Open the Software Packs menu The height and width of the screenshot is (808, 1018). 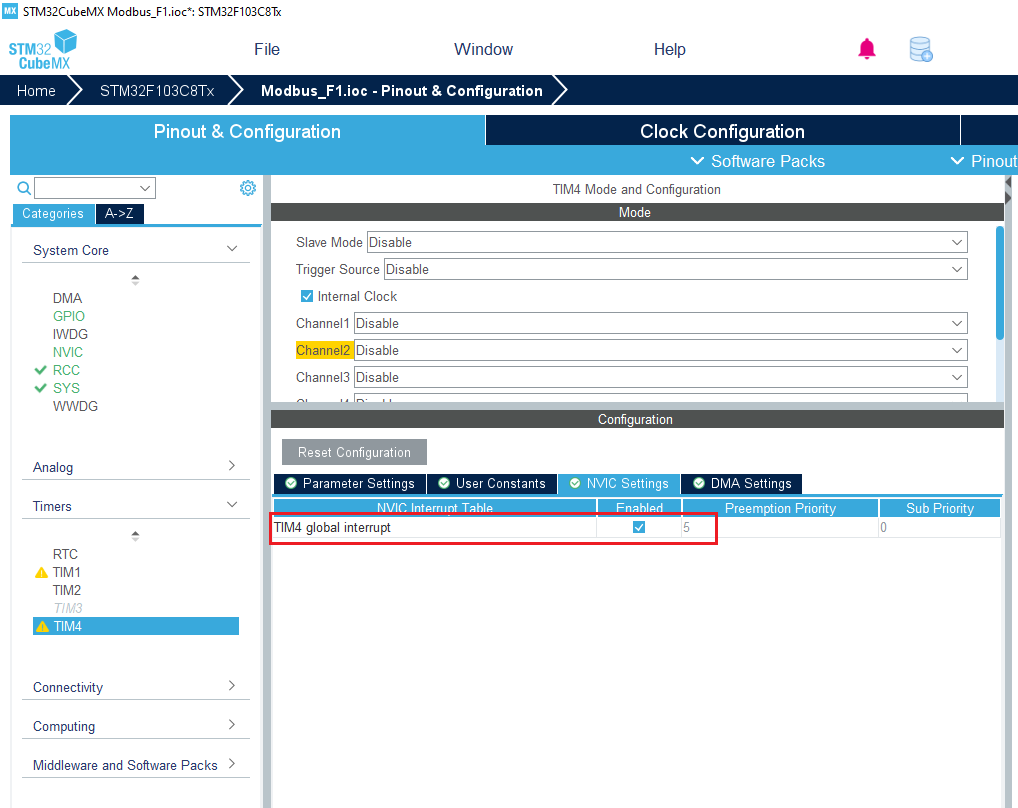[x=758, y=161]
